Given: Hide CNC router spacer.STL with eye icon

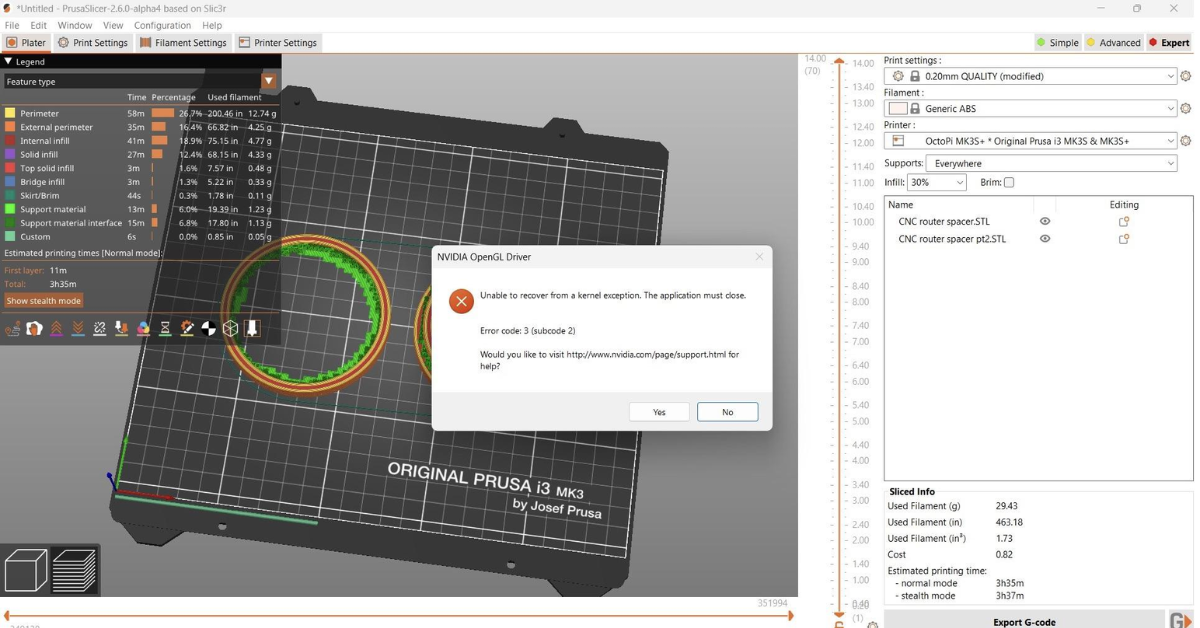Looking at the screenshot, I should pos(1045,222).
